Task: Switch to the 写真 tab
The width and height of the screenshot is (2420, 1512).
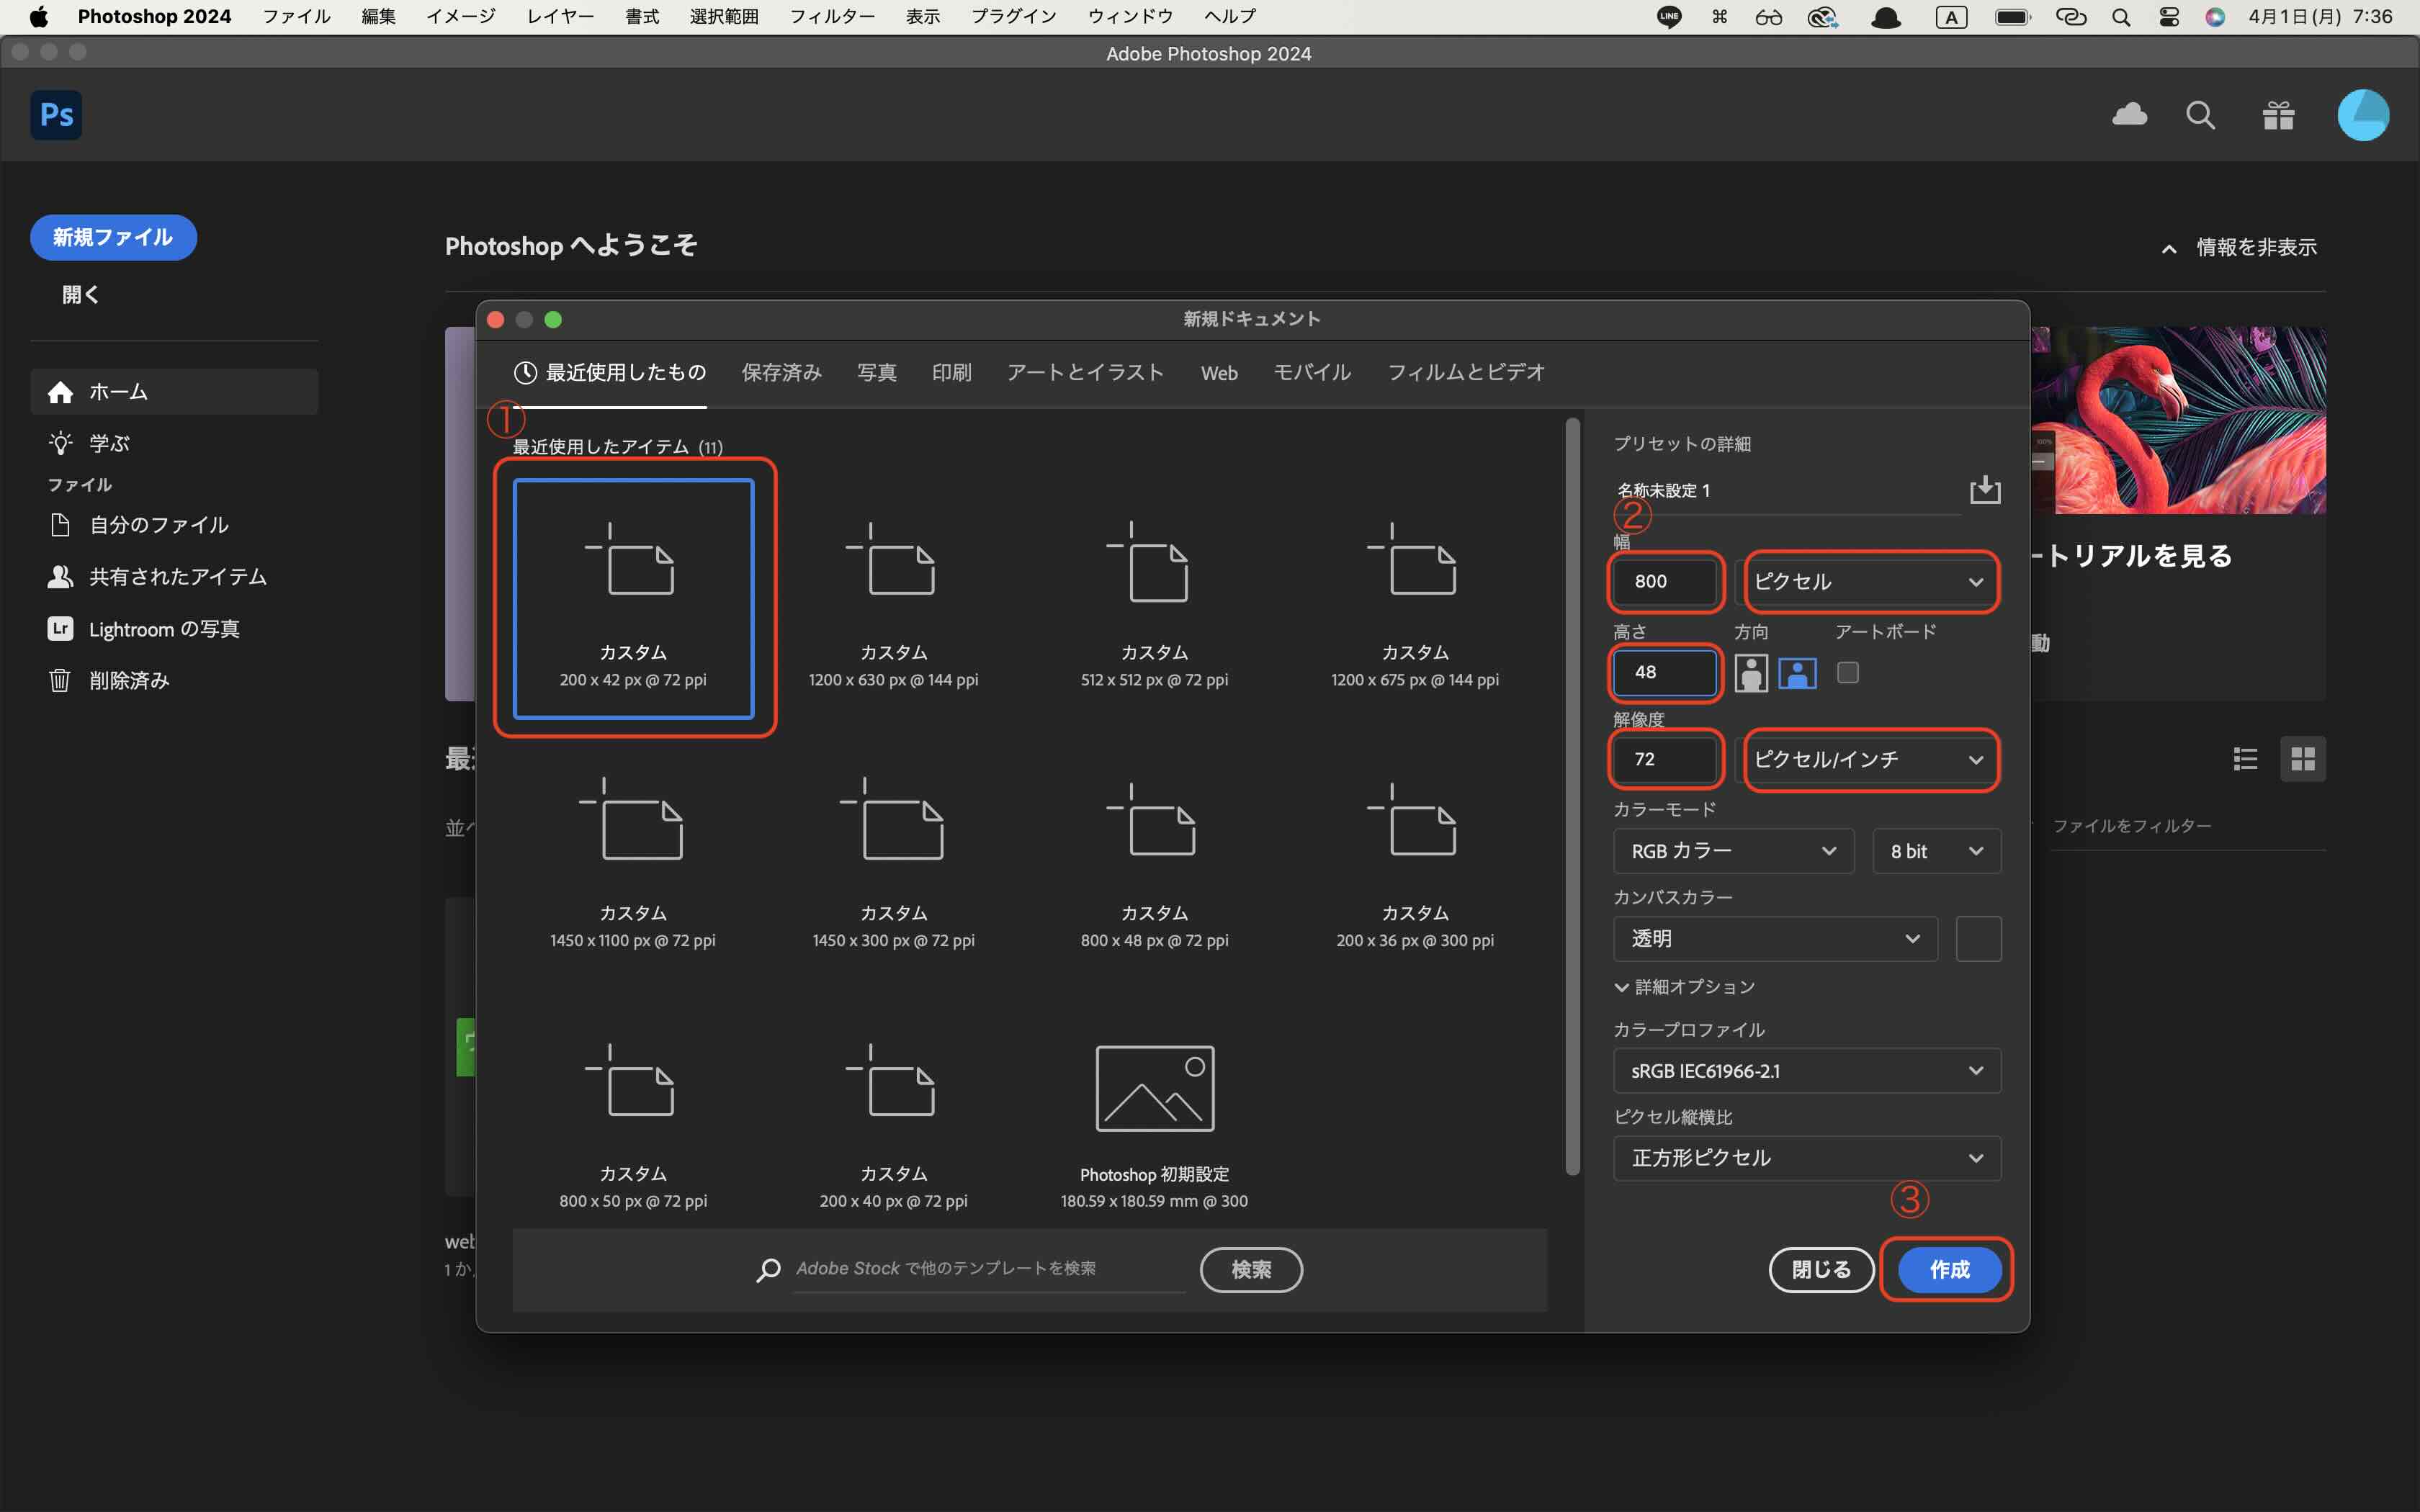Action: (x=876, y=373)
